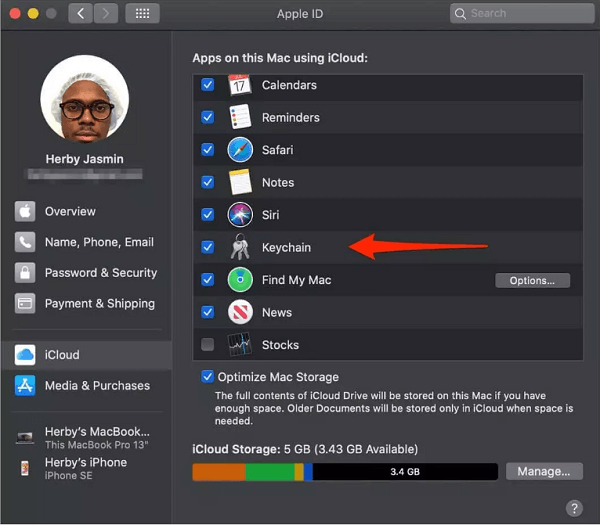The width and height of the screenshot is (600, 525).
Task: Click the Siri icon
Action: (x=240, y=215)
